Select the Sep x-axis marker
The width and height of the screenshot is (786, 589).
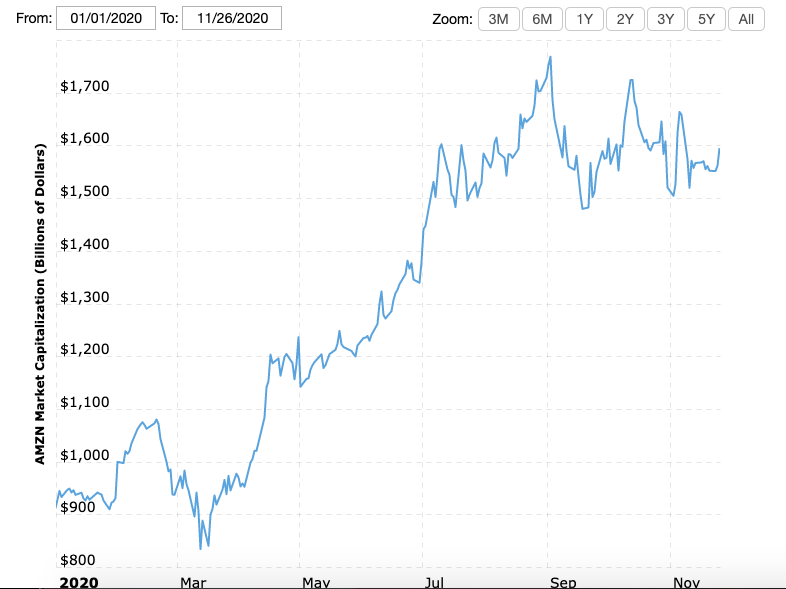click(562, 582)
